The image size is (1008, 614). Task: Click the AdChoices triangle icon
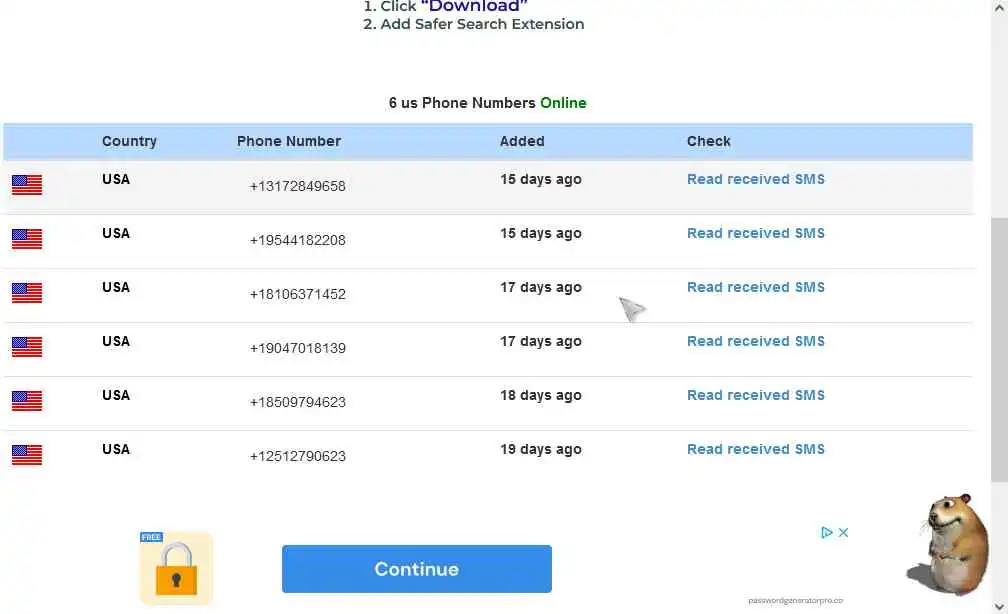point(827,533)
